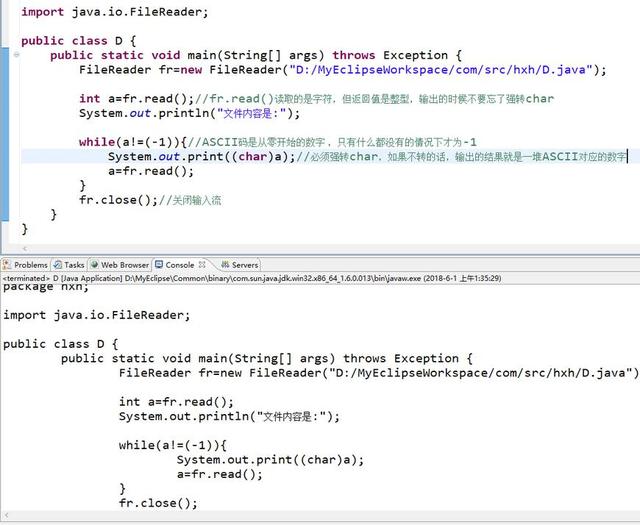Click the 'int a=fr.read();' line with comment in editor
Image resolution: width=640 pixels, height=525 pixels.
pos(317,99)
